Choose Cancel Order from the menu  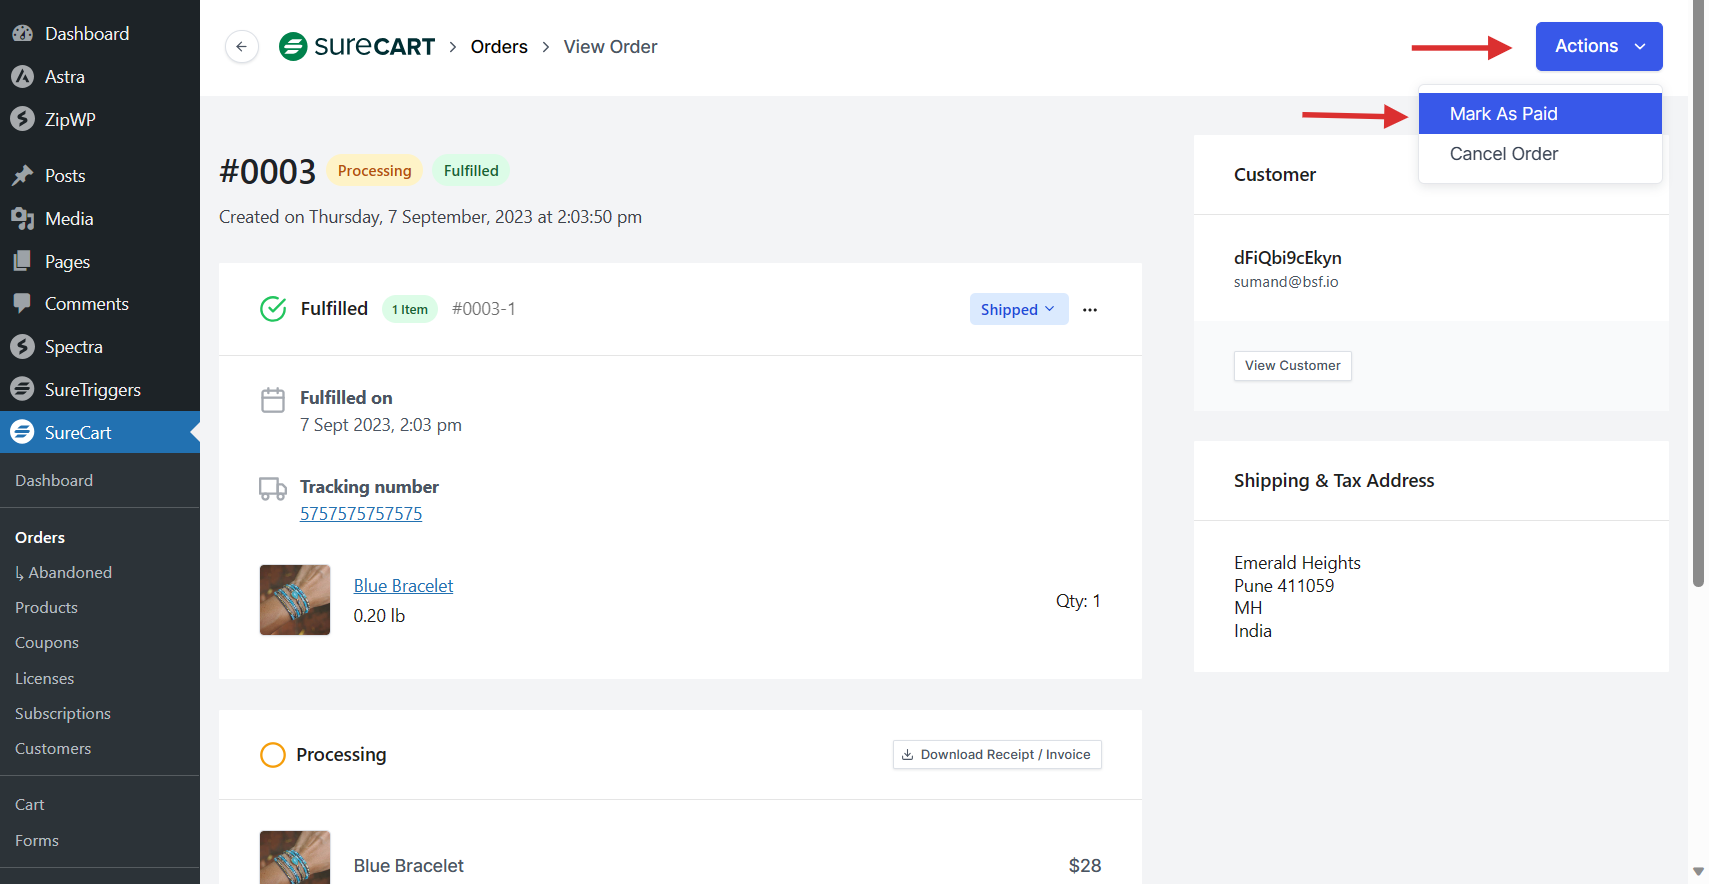[x=1503, y=154]
